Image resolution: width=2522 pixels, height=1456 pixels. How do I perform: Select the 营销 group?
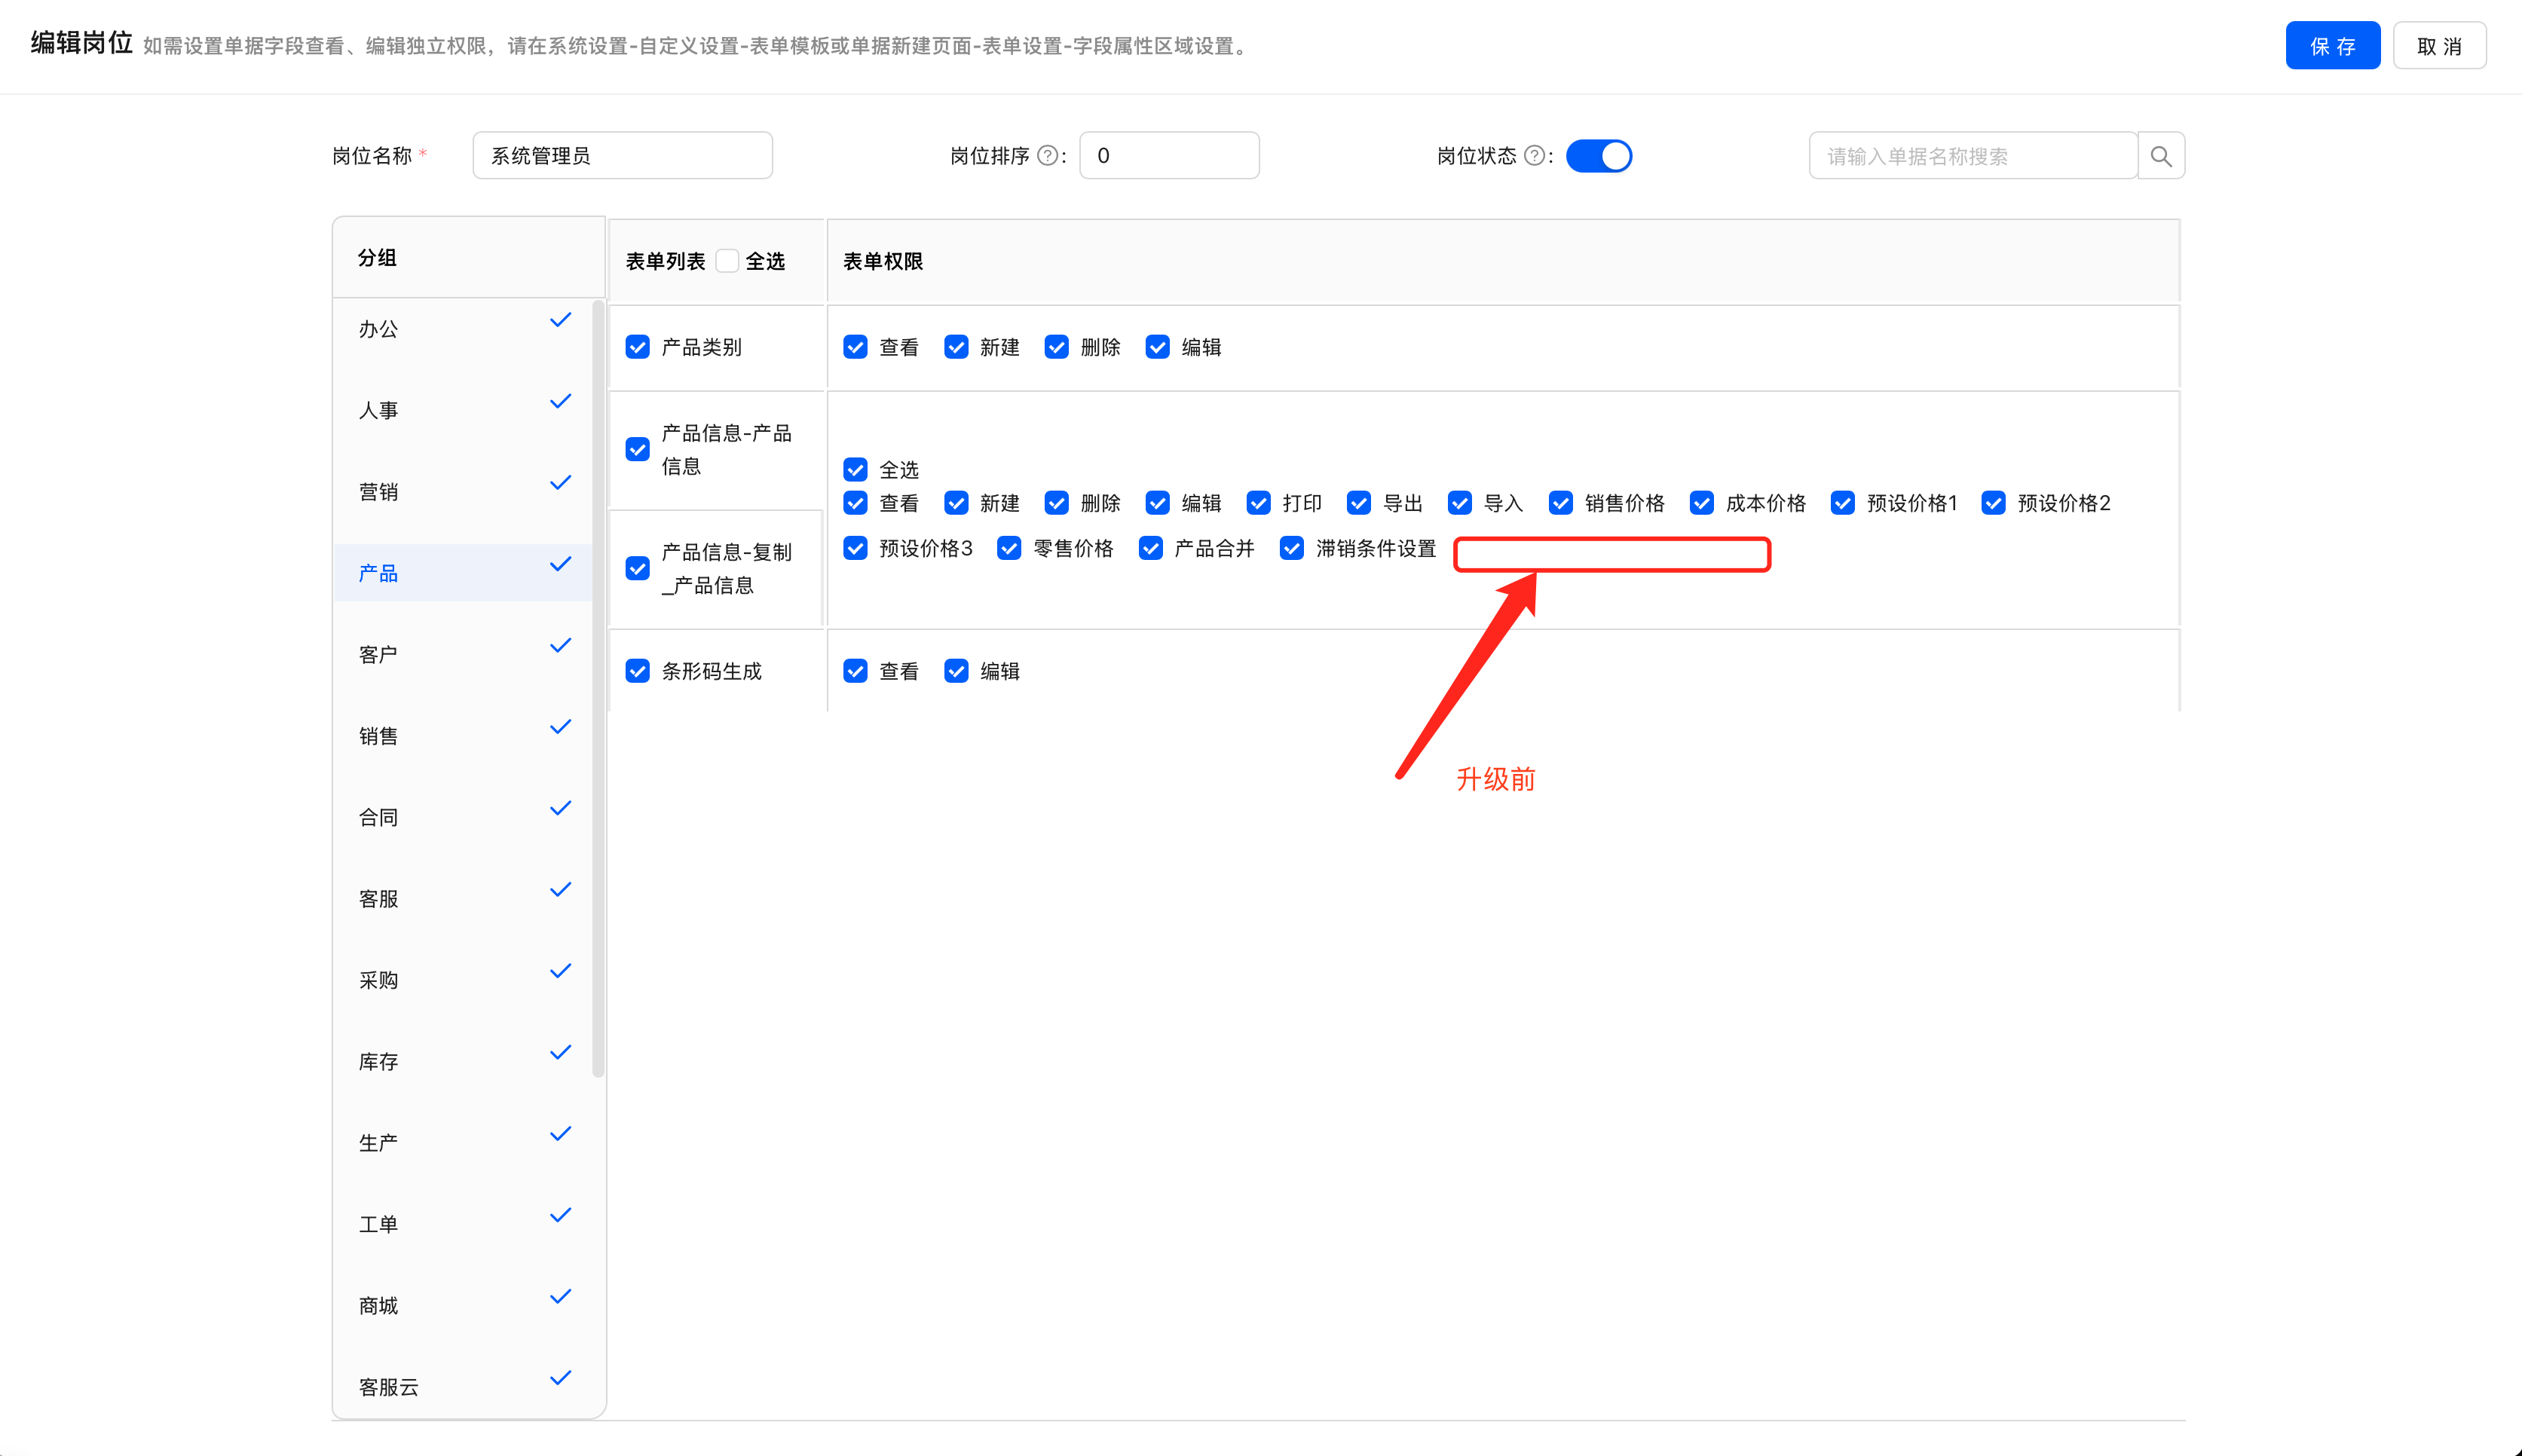coord(463,492)
